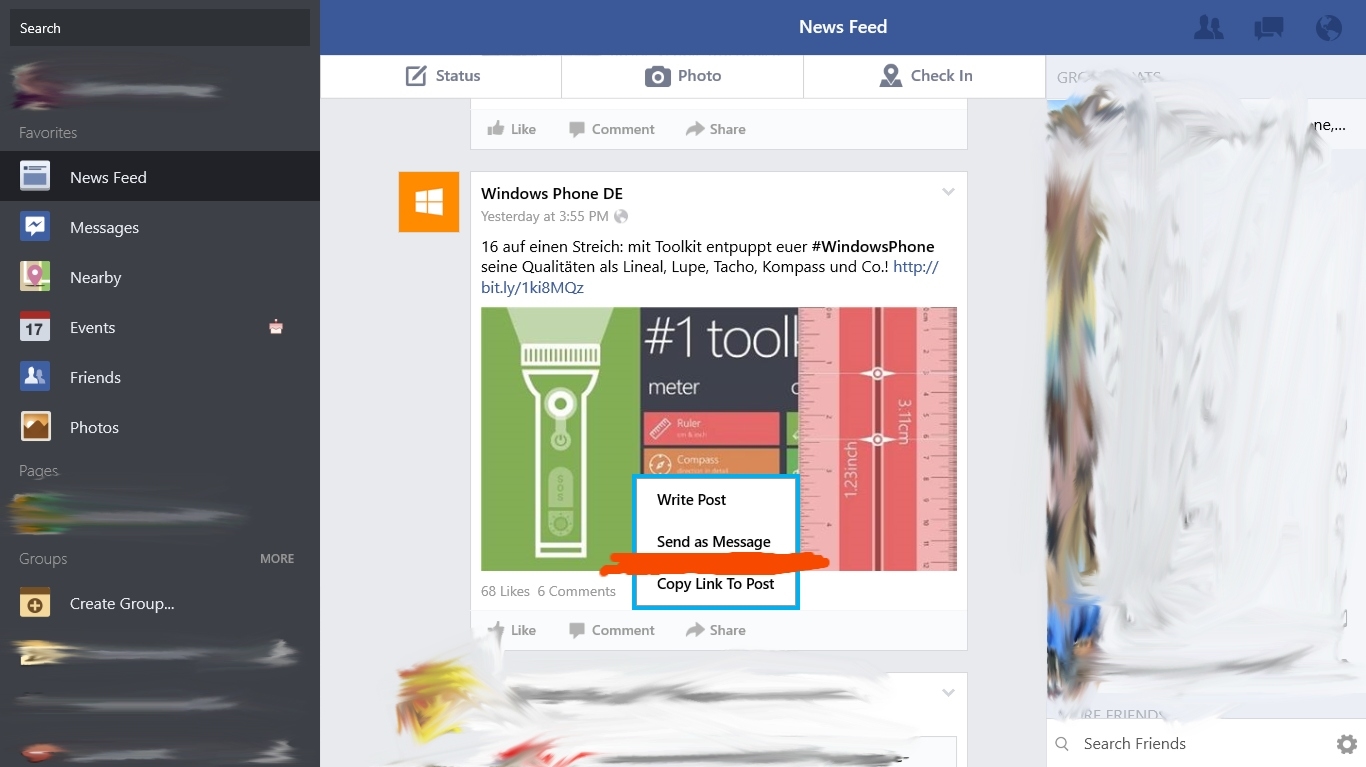Viewport: 1366px width, 767px height.
Task: Click the Groups section label
Action: click(43, 559)
